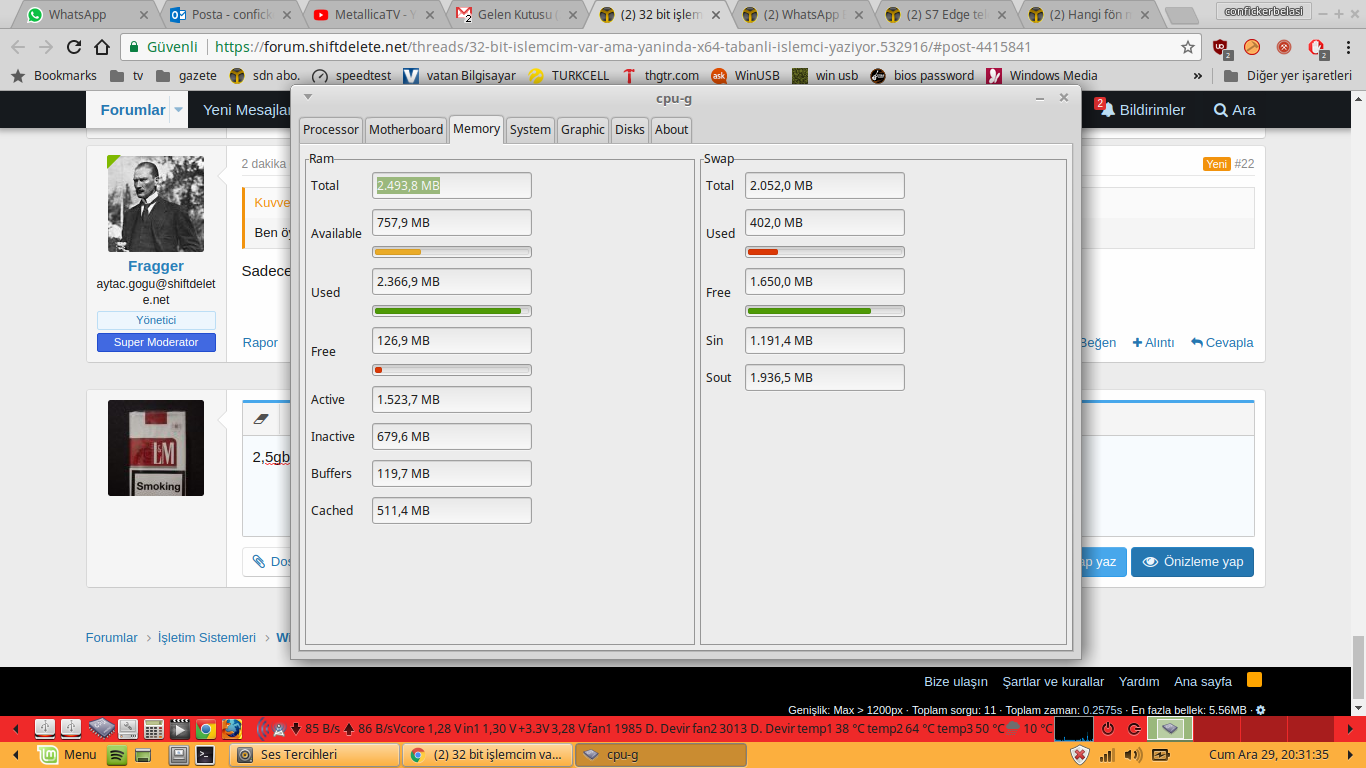
Task: Open the uBlock extension icon
Action: 1221,47
